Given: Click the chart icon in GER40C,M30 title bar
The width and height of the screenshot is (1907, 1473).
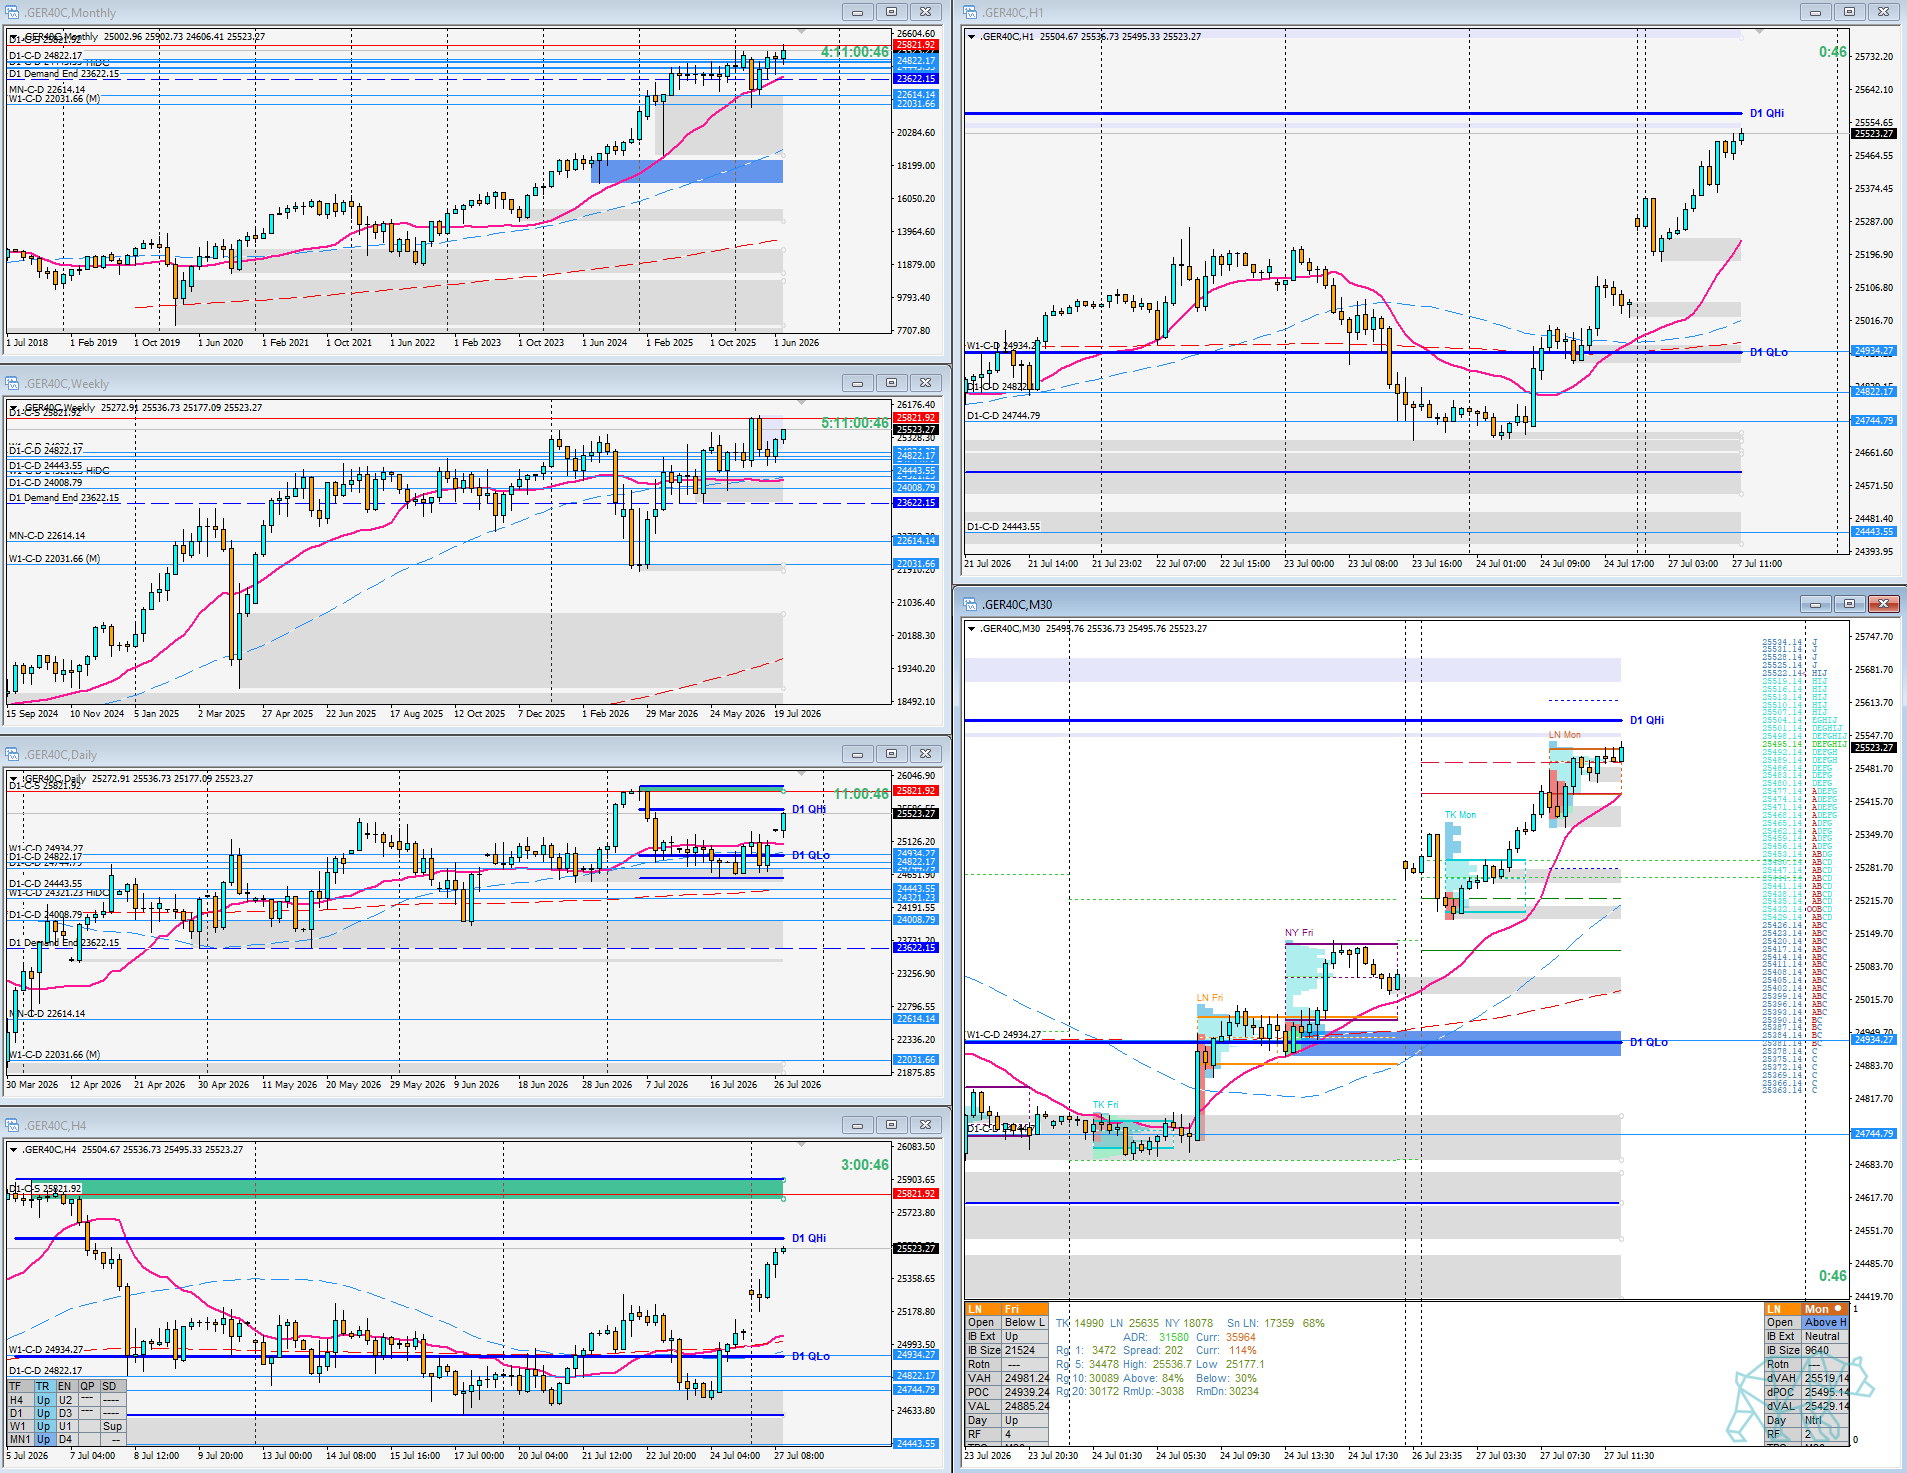Looking at the screenshot, I should click(970, 604).
